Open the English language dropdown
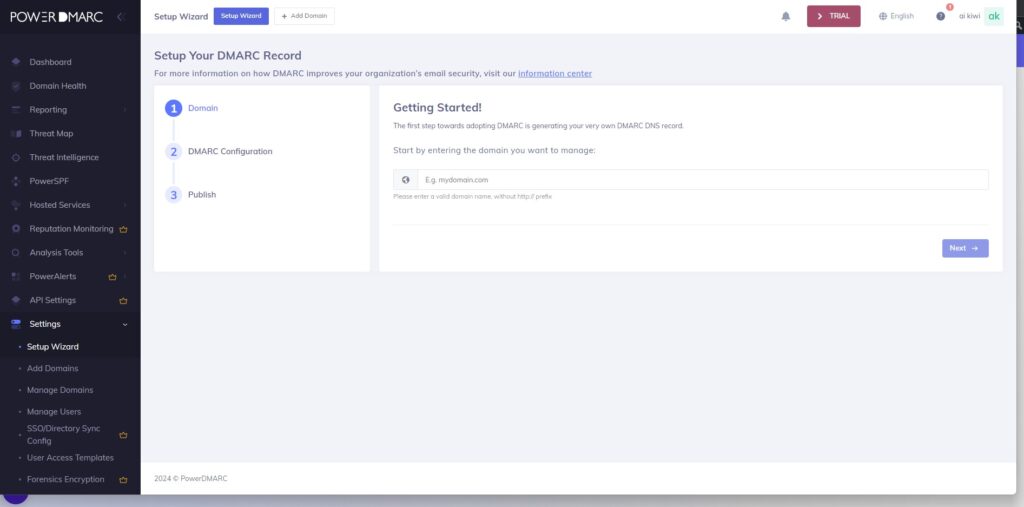1024x507 pixels. pyautogui.click(x=897, y=16)
